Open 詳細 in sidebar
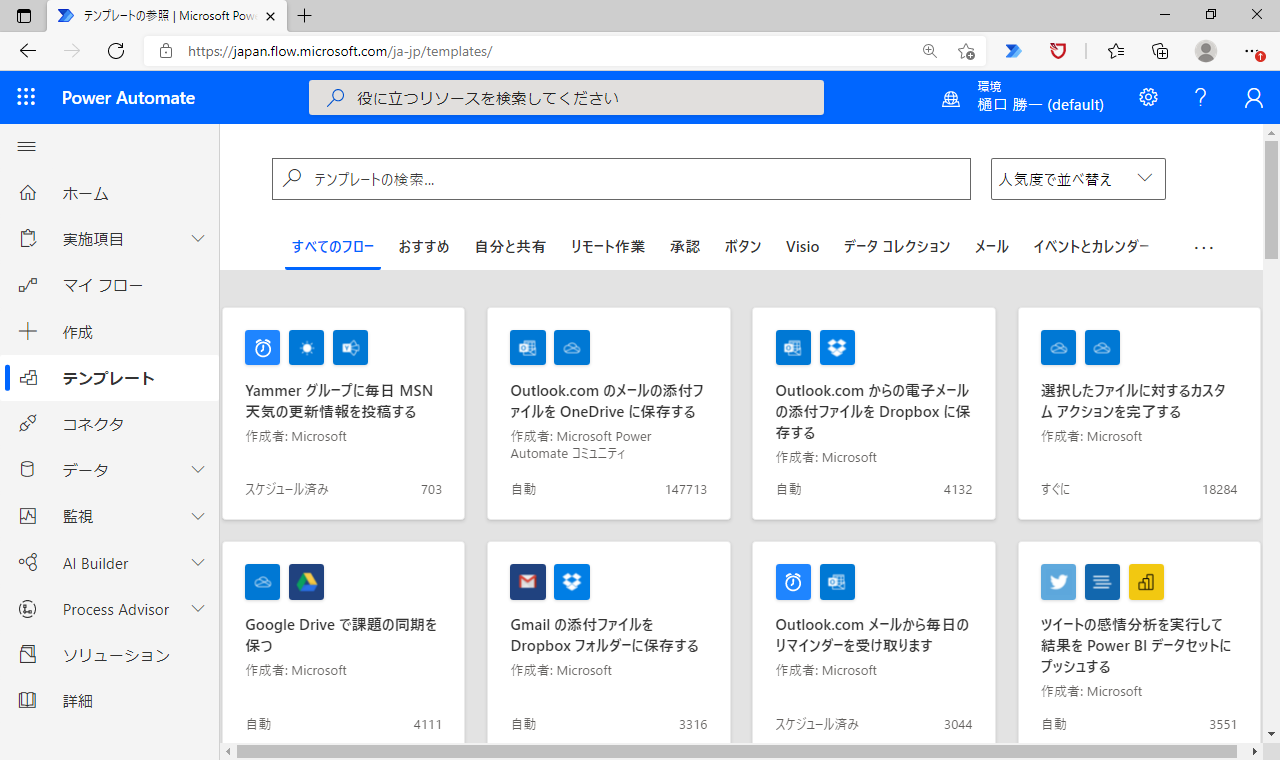The height and width of the screenshot is (760, 1280). pos(110,702)
